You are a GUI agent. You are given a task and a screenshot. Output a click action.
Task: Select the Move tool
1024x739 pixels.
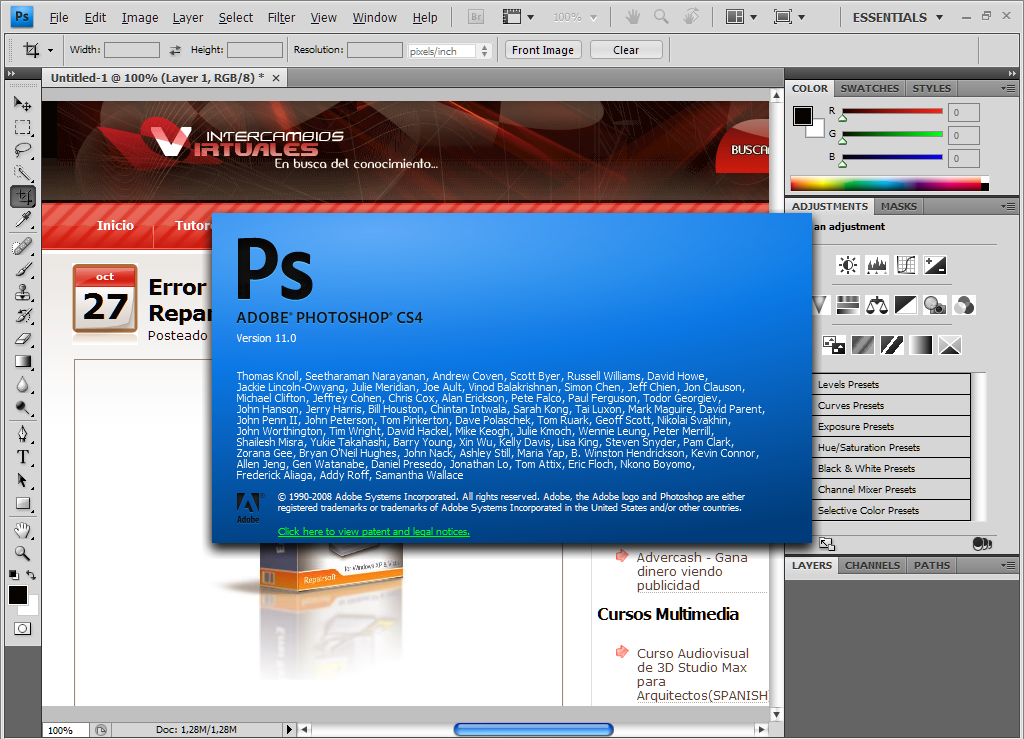[23, 104]
